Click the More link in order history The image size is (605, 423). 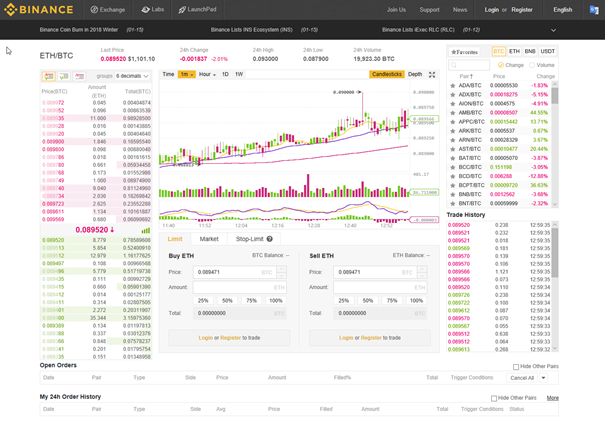553,398
